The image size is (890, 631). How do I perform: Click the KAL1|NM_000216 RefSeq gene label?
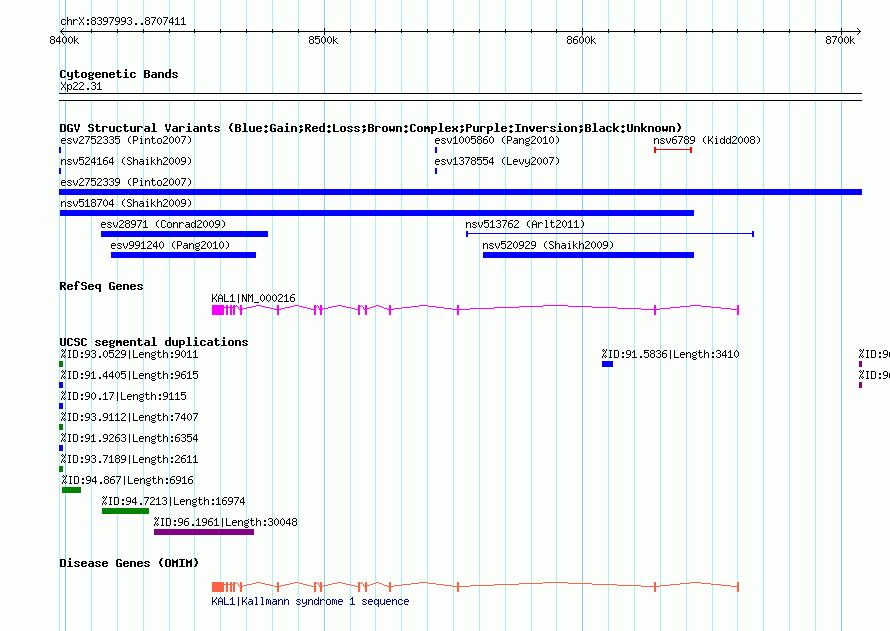253,298
